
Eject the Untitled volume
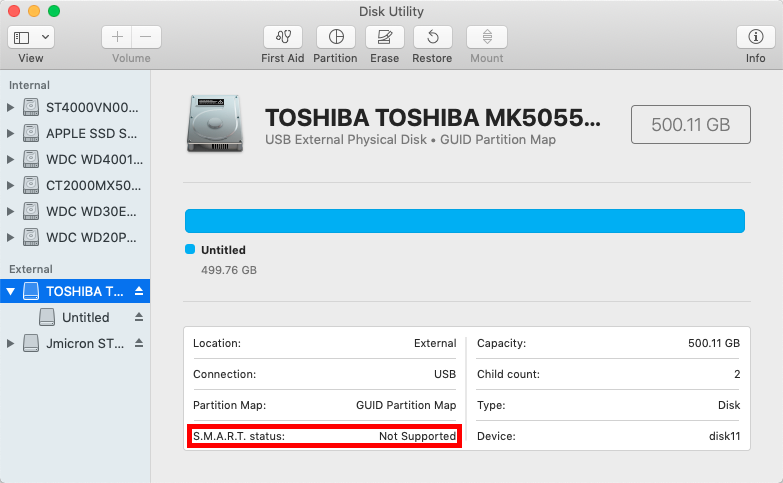[139, 317]
